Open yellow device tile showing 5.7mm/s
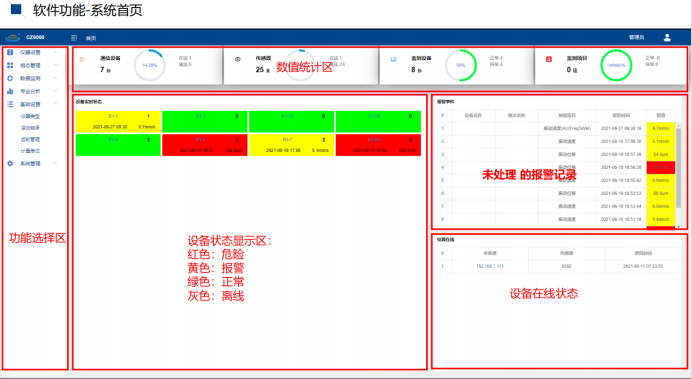This screenshot has height=379, width=692. click(x=118, y=122)
